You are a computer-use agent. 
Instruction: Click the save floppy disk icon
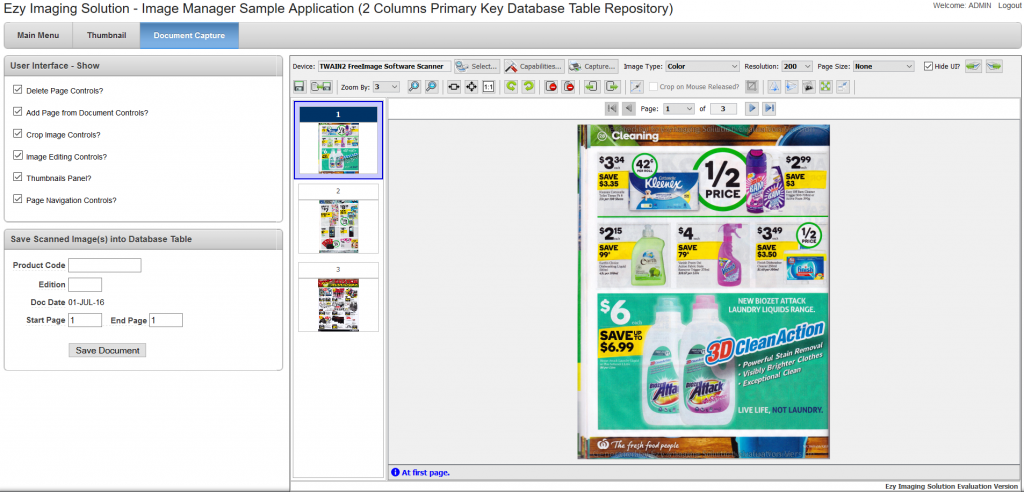[x=300, y=86]
